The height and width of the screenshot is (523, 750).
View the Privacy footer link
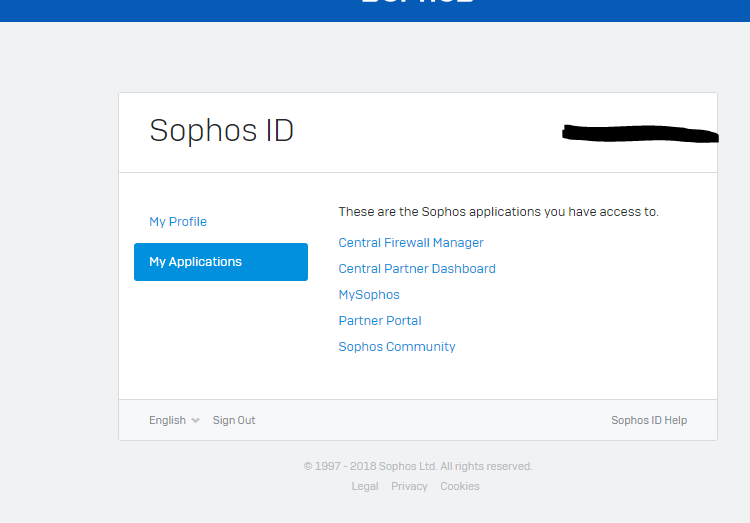(x=409, y=486)
